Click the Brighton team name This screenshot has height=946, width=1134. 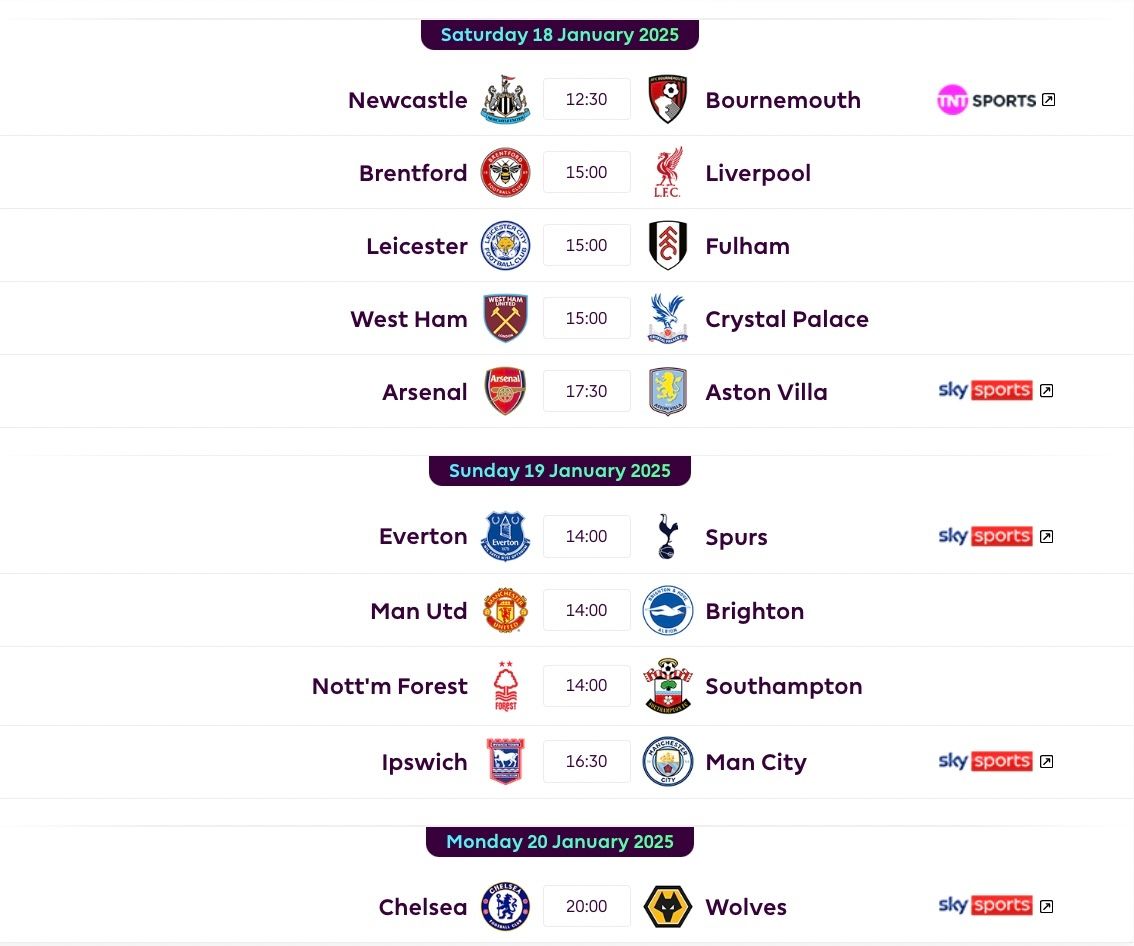pyautogui.click(x=754, y=611)
